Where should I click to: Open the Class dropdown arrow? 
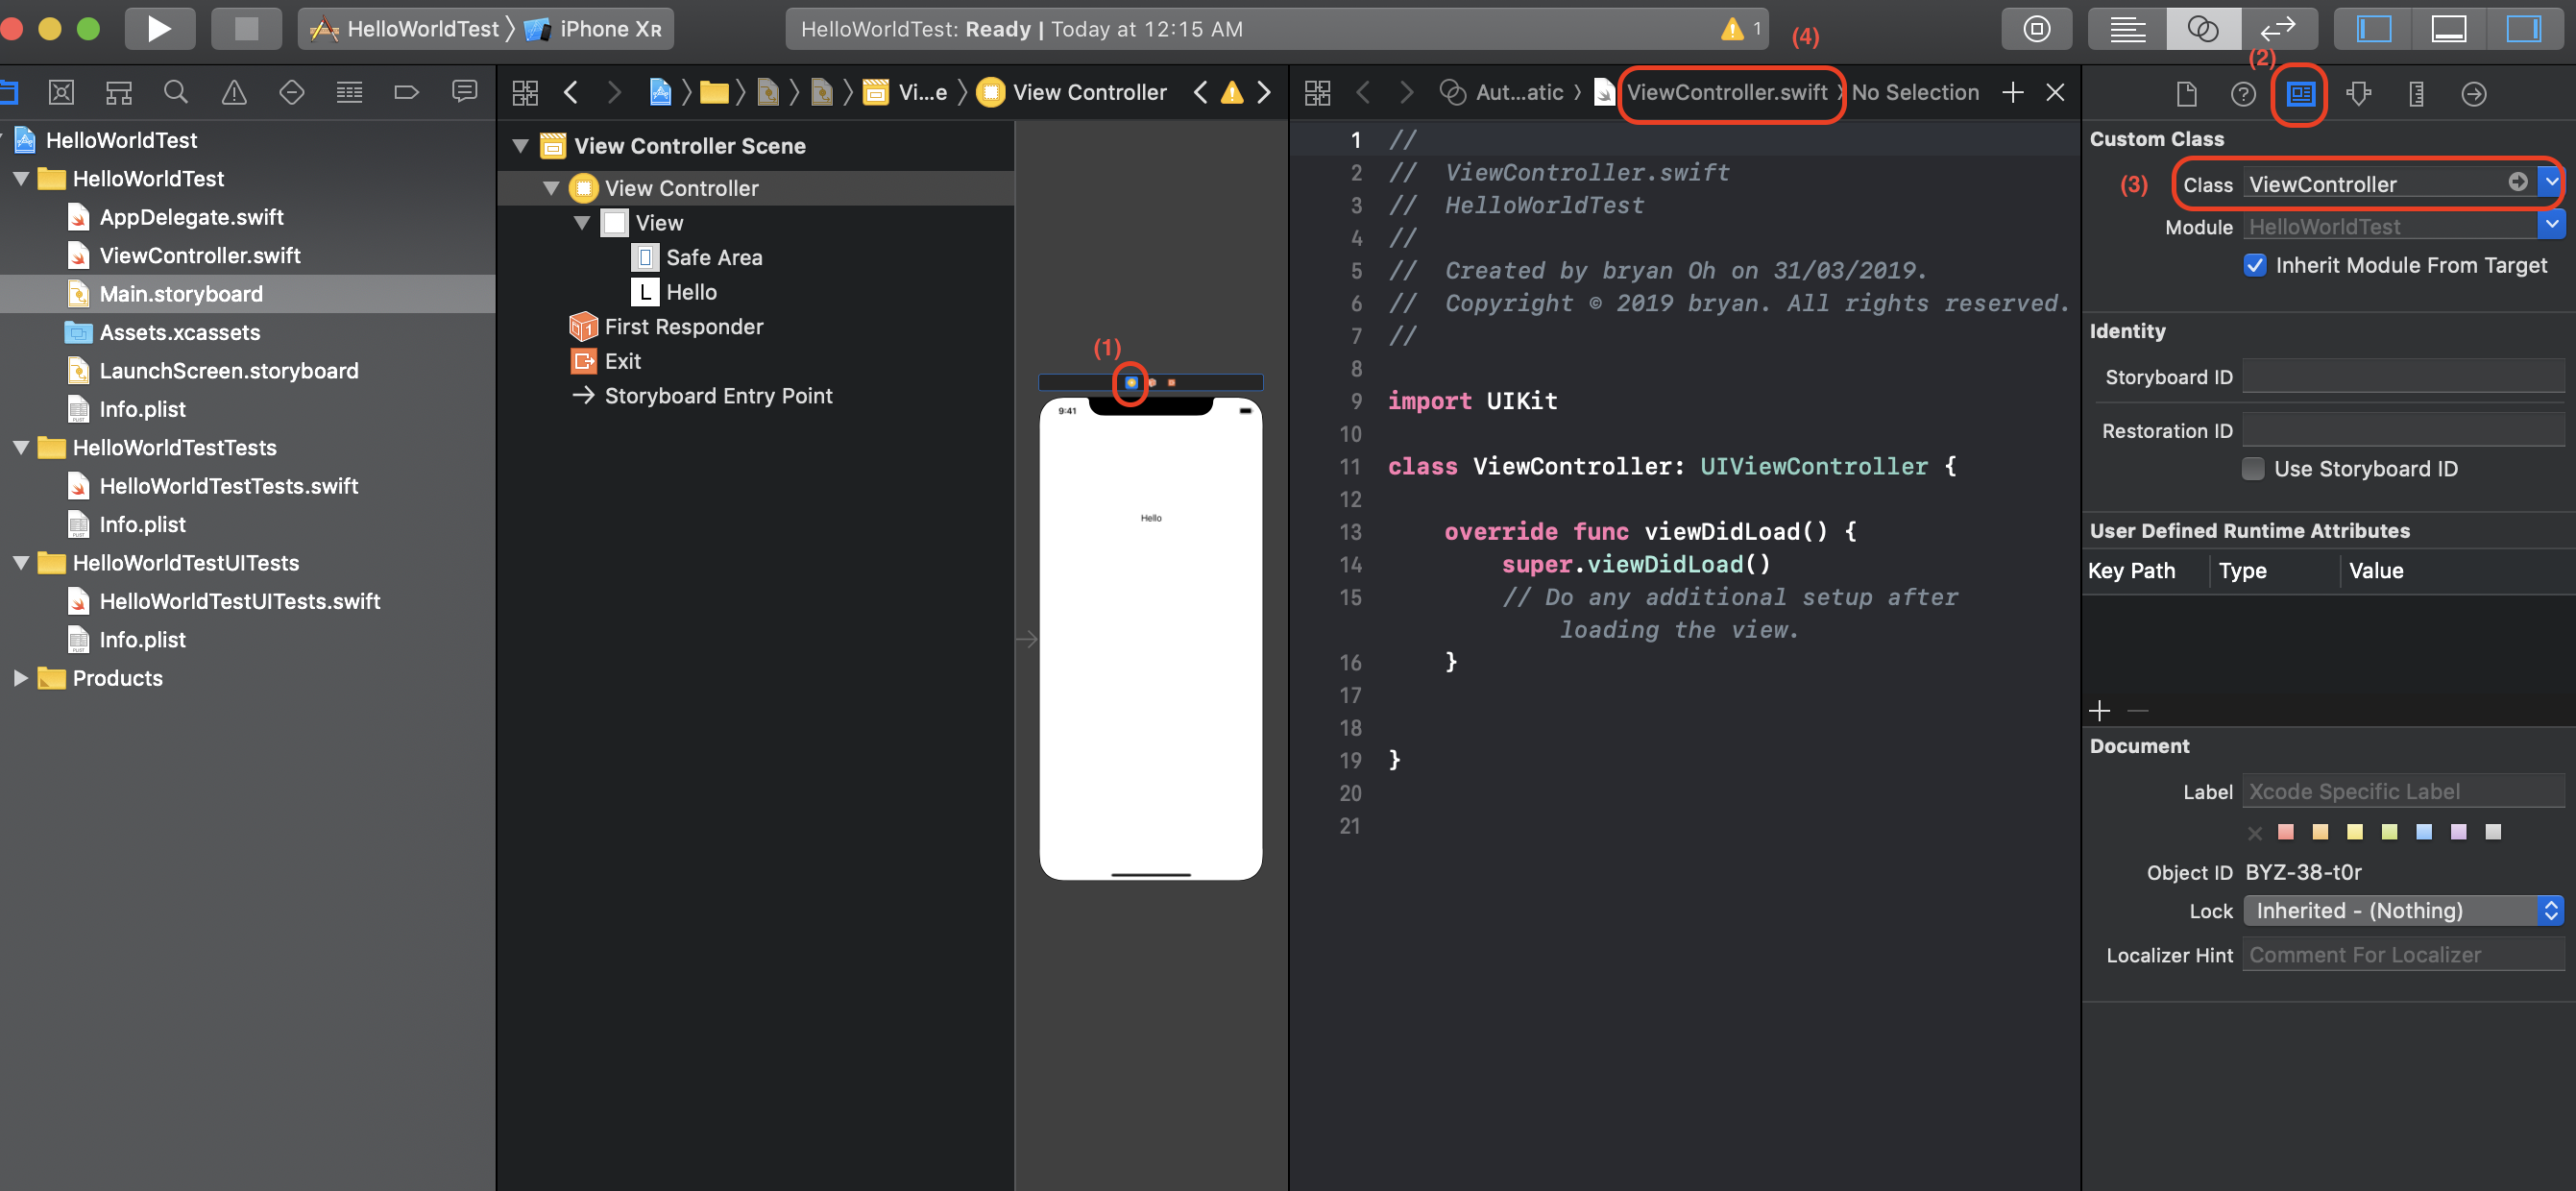click(2551, 183)
